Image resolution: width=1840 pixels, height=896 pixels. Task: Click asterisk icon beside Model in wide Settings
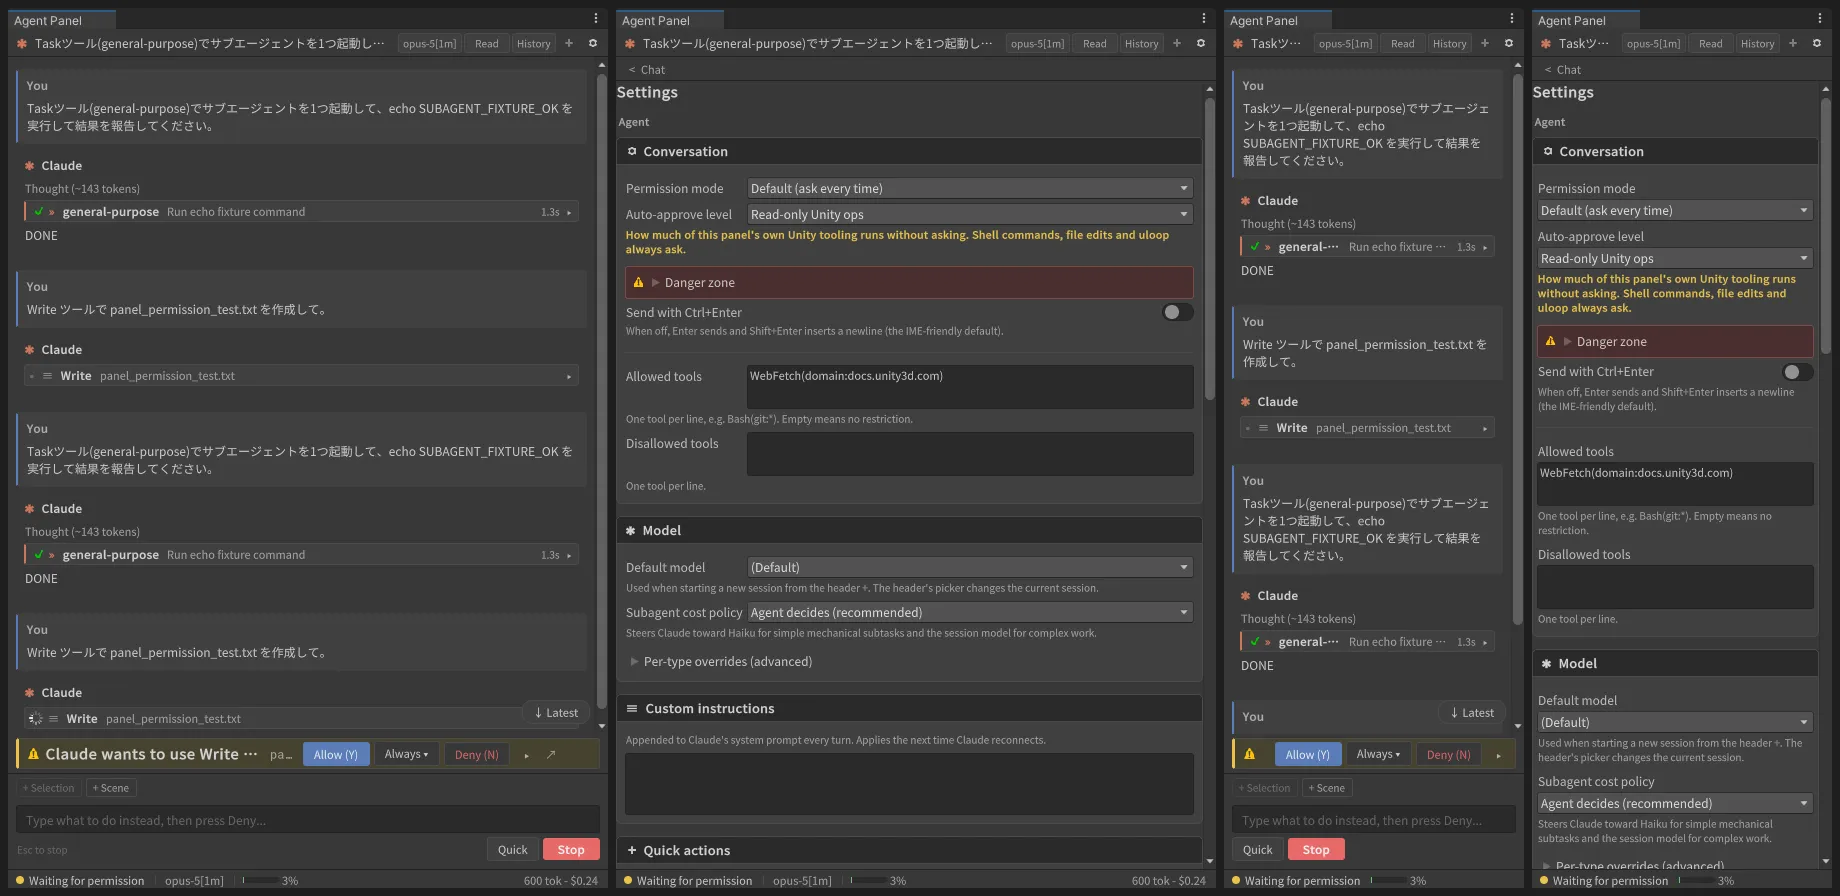631,531
